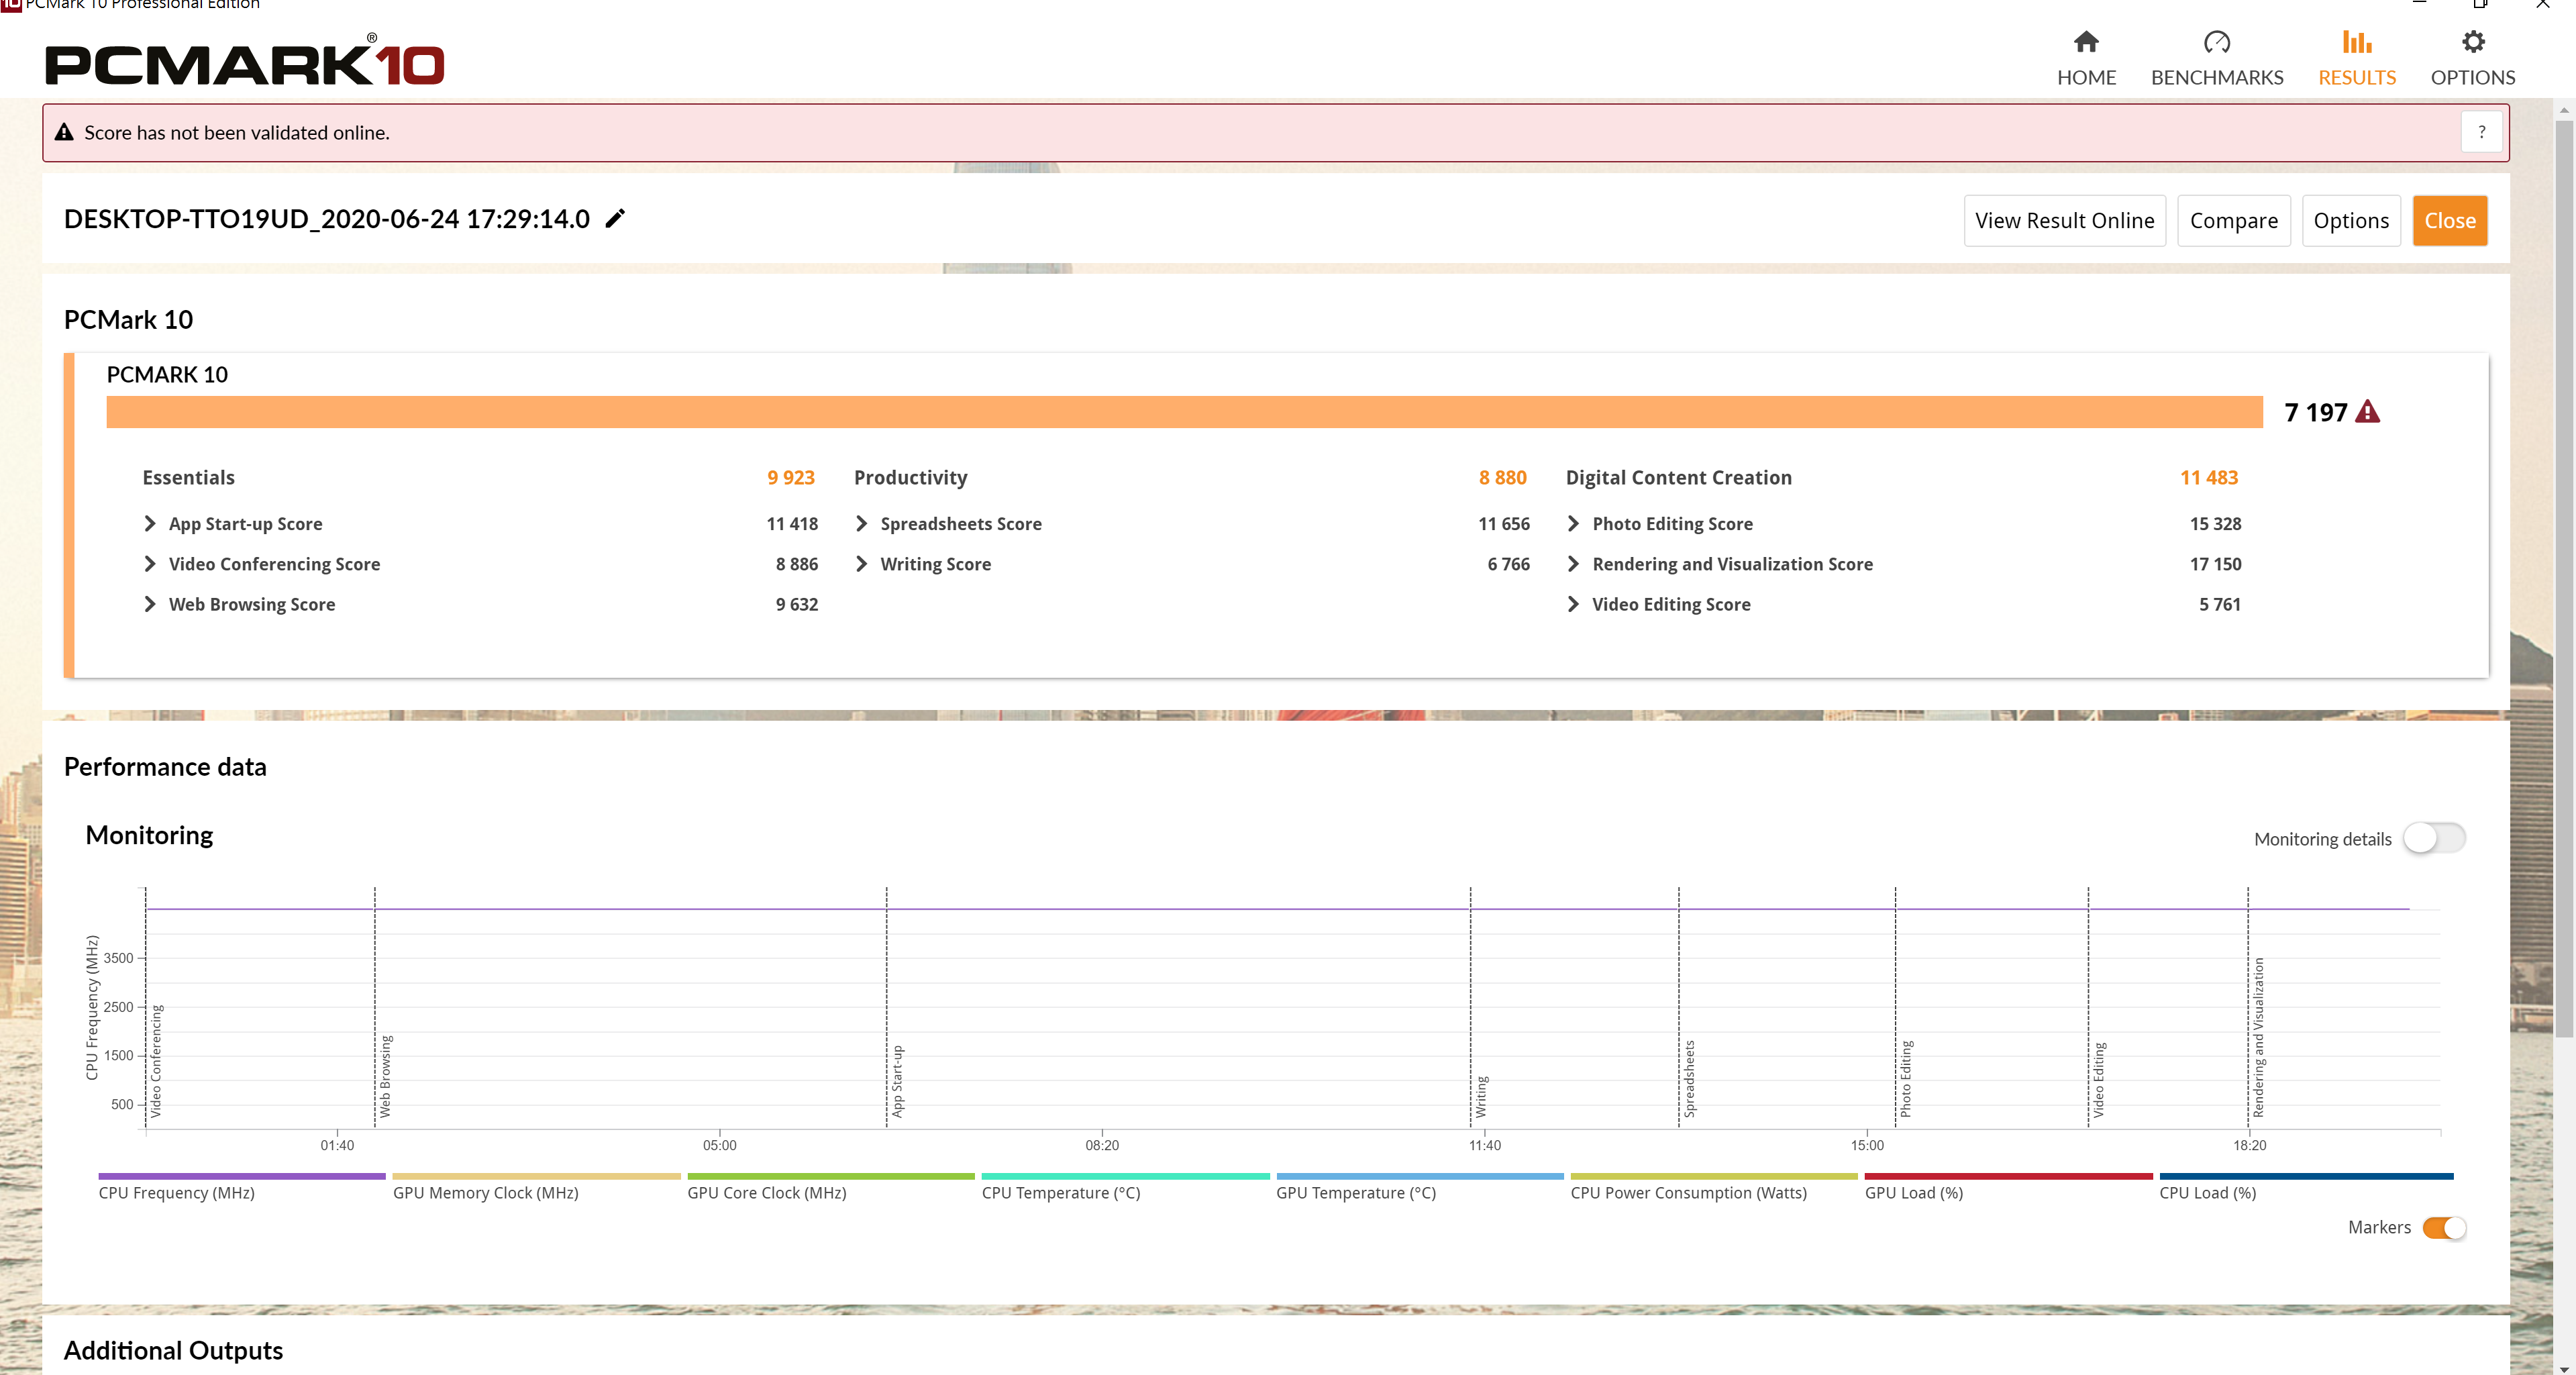Image resolution: width=2576 pixels, height=1375 pixels.
Task: Toggle CPU Frequency (MHz) legend series
Action: click(241, 1187)
